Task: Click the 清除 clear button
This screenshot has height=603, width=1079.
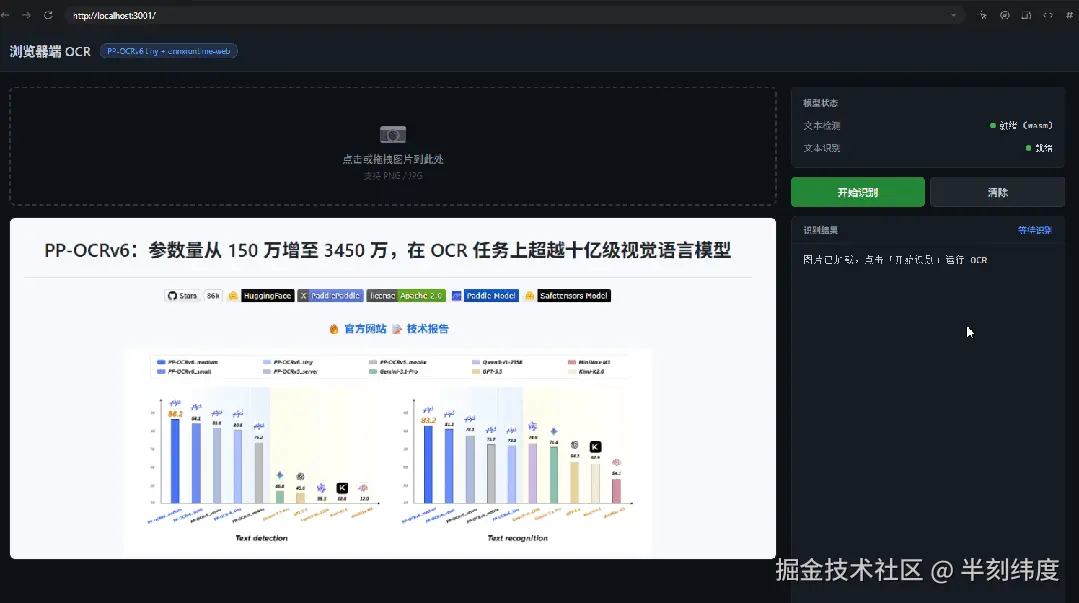Action: click(x=997, y=192)
